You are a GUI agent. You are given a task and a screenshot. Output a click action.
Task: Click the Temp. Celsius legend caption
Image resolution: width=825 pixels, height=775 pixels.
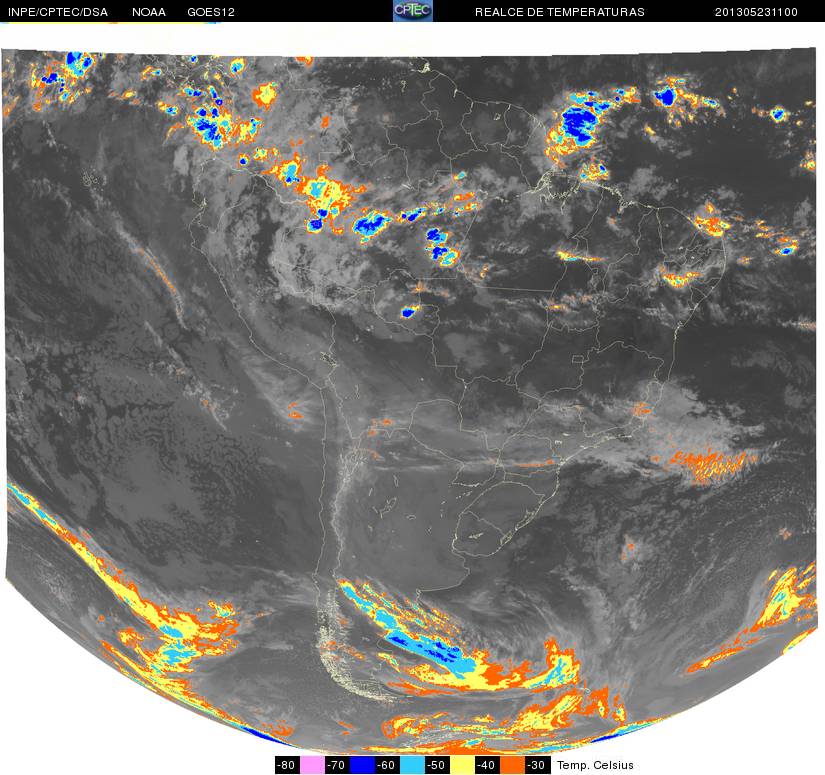[x=595, y=765]
